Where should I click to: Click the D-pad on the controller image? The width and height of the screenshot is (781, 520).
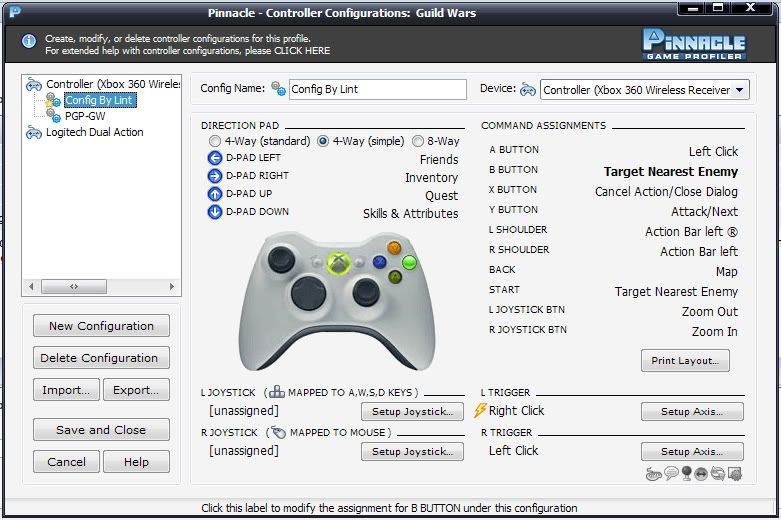click(308, 293)
